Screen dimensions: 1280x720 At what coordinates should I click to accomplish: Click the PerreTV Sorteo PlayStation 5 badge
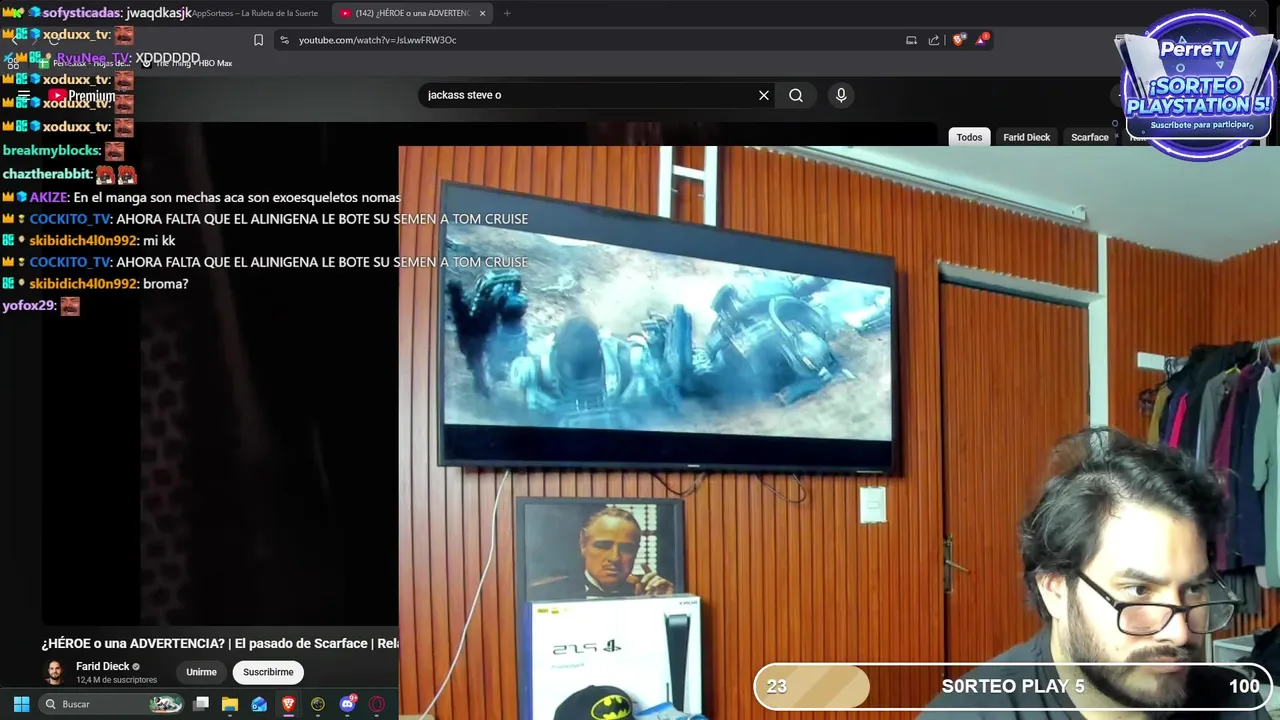[x=1198, y=85]
